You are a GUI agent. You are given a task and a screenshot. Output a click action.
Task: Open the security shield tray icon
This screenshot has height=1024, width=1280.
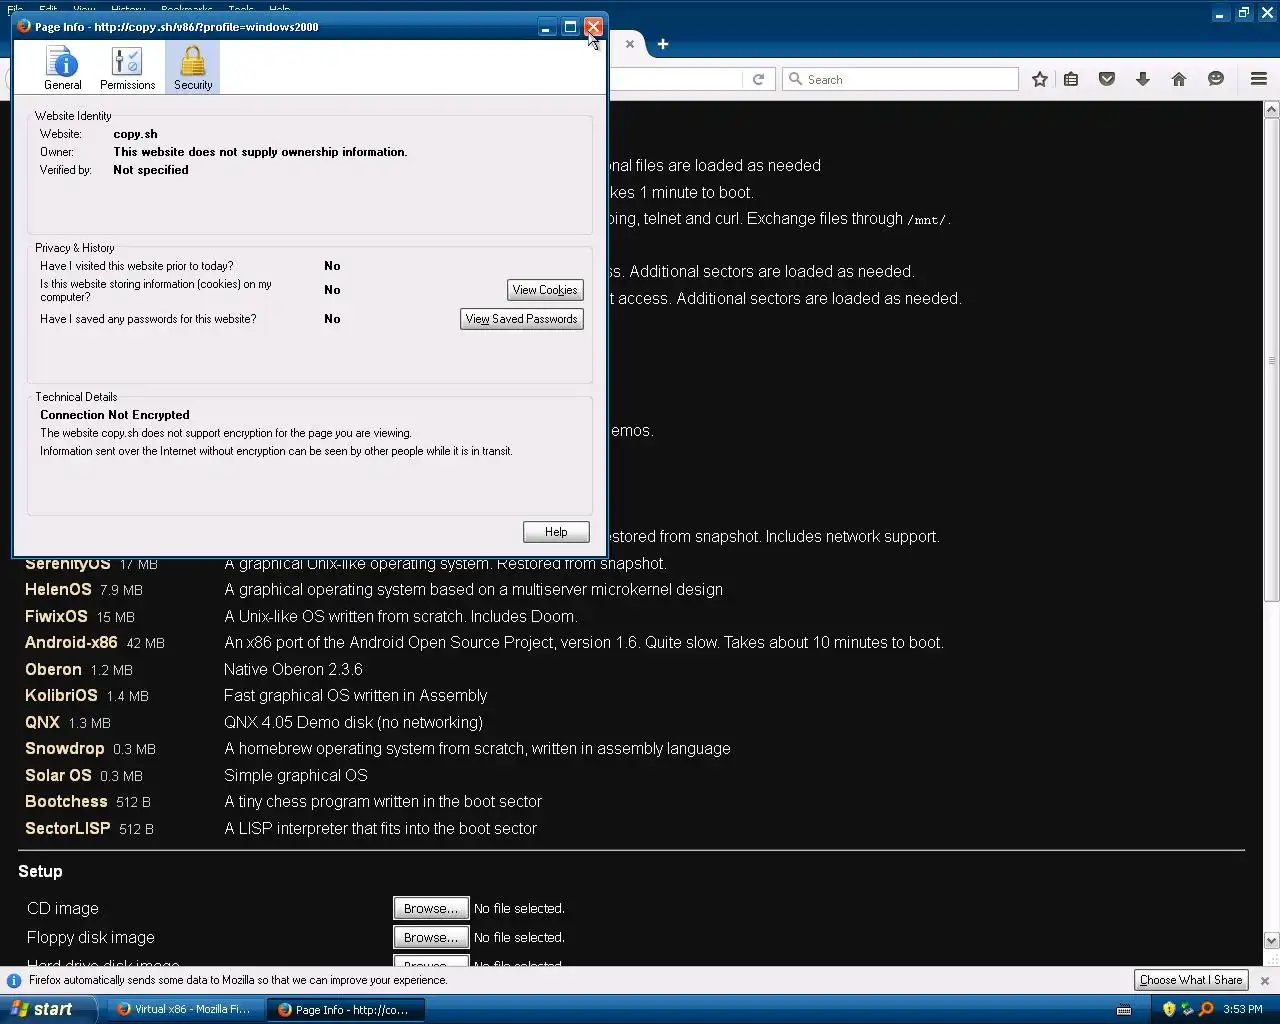(1169, 1010)
